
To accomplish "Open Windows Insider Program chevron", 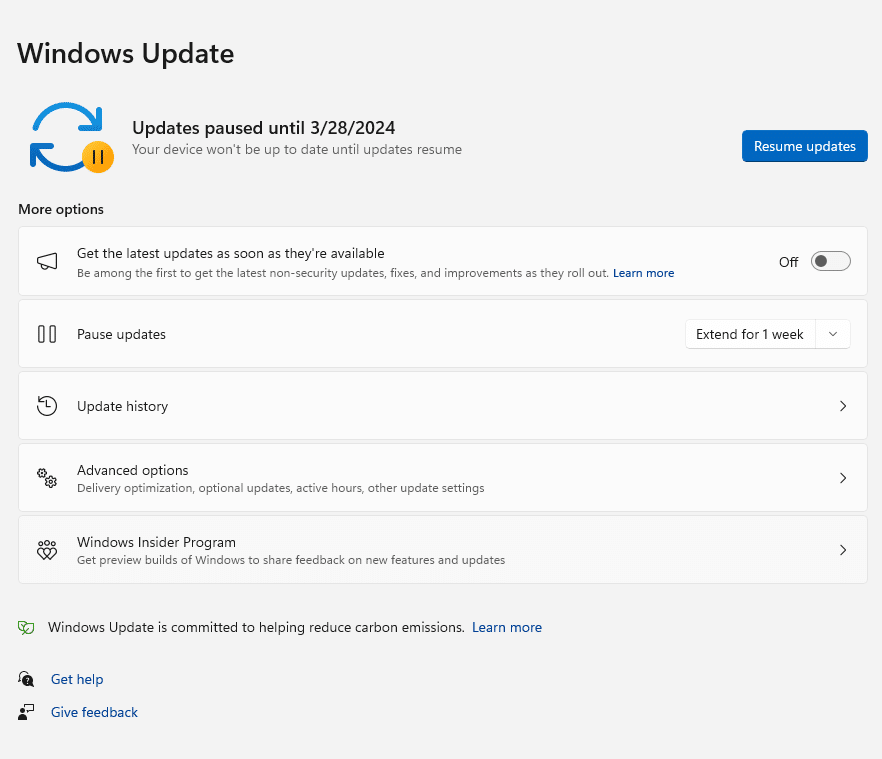I will pyautogui.click(x=843, y=550).
